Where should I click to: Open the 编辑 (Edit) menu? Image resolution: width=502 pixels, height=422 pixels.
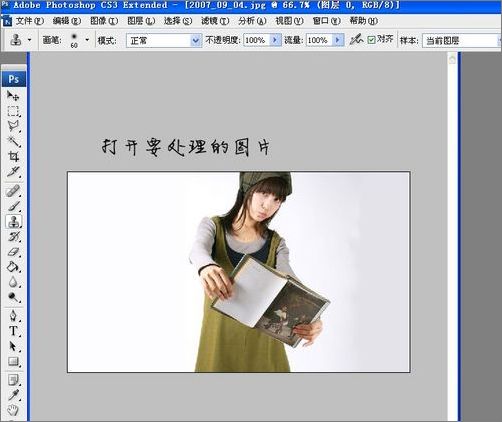[67, 21]
